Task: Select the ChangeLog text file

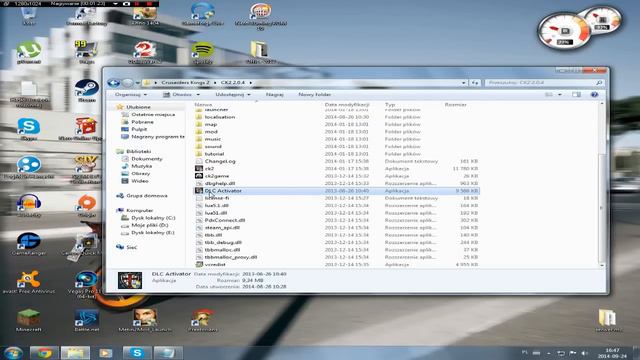Action: click(x=336, y=161)
